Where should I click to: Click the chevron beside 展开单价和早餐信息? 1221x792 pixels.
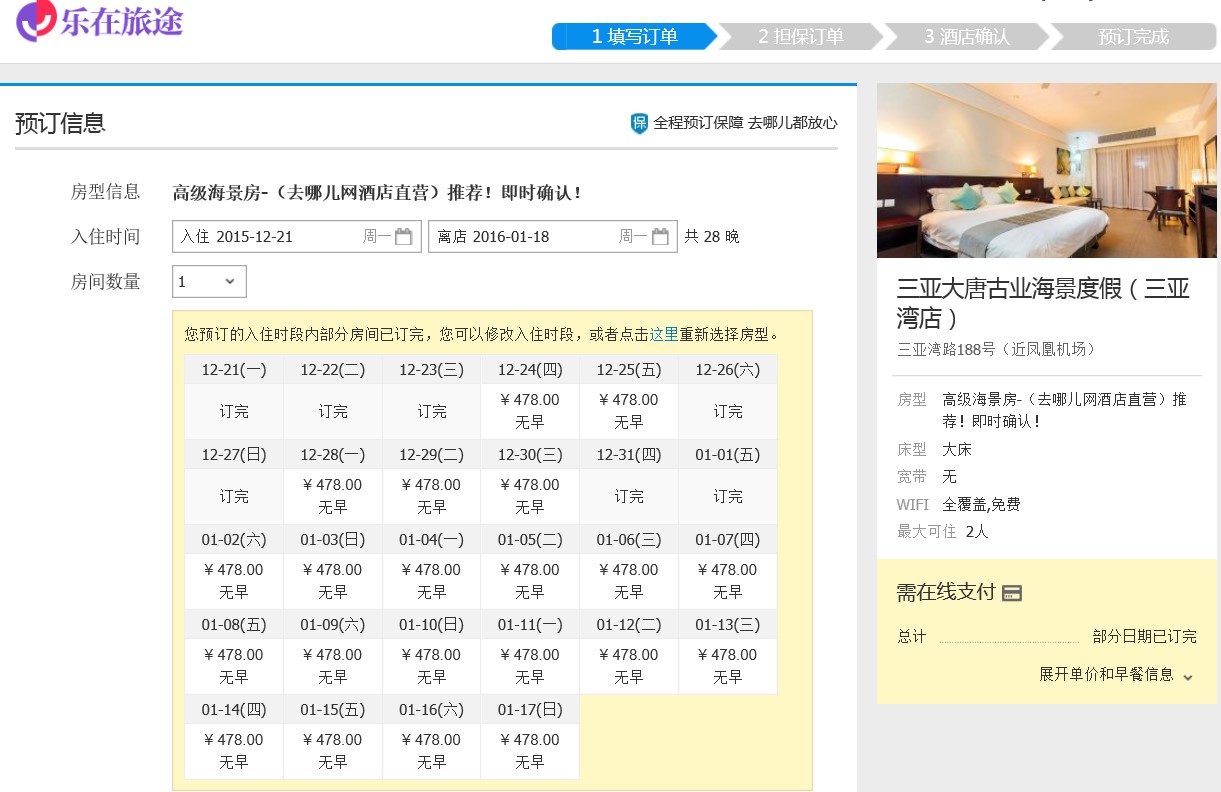1187,676
